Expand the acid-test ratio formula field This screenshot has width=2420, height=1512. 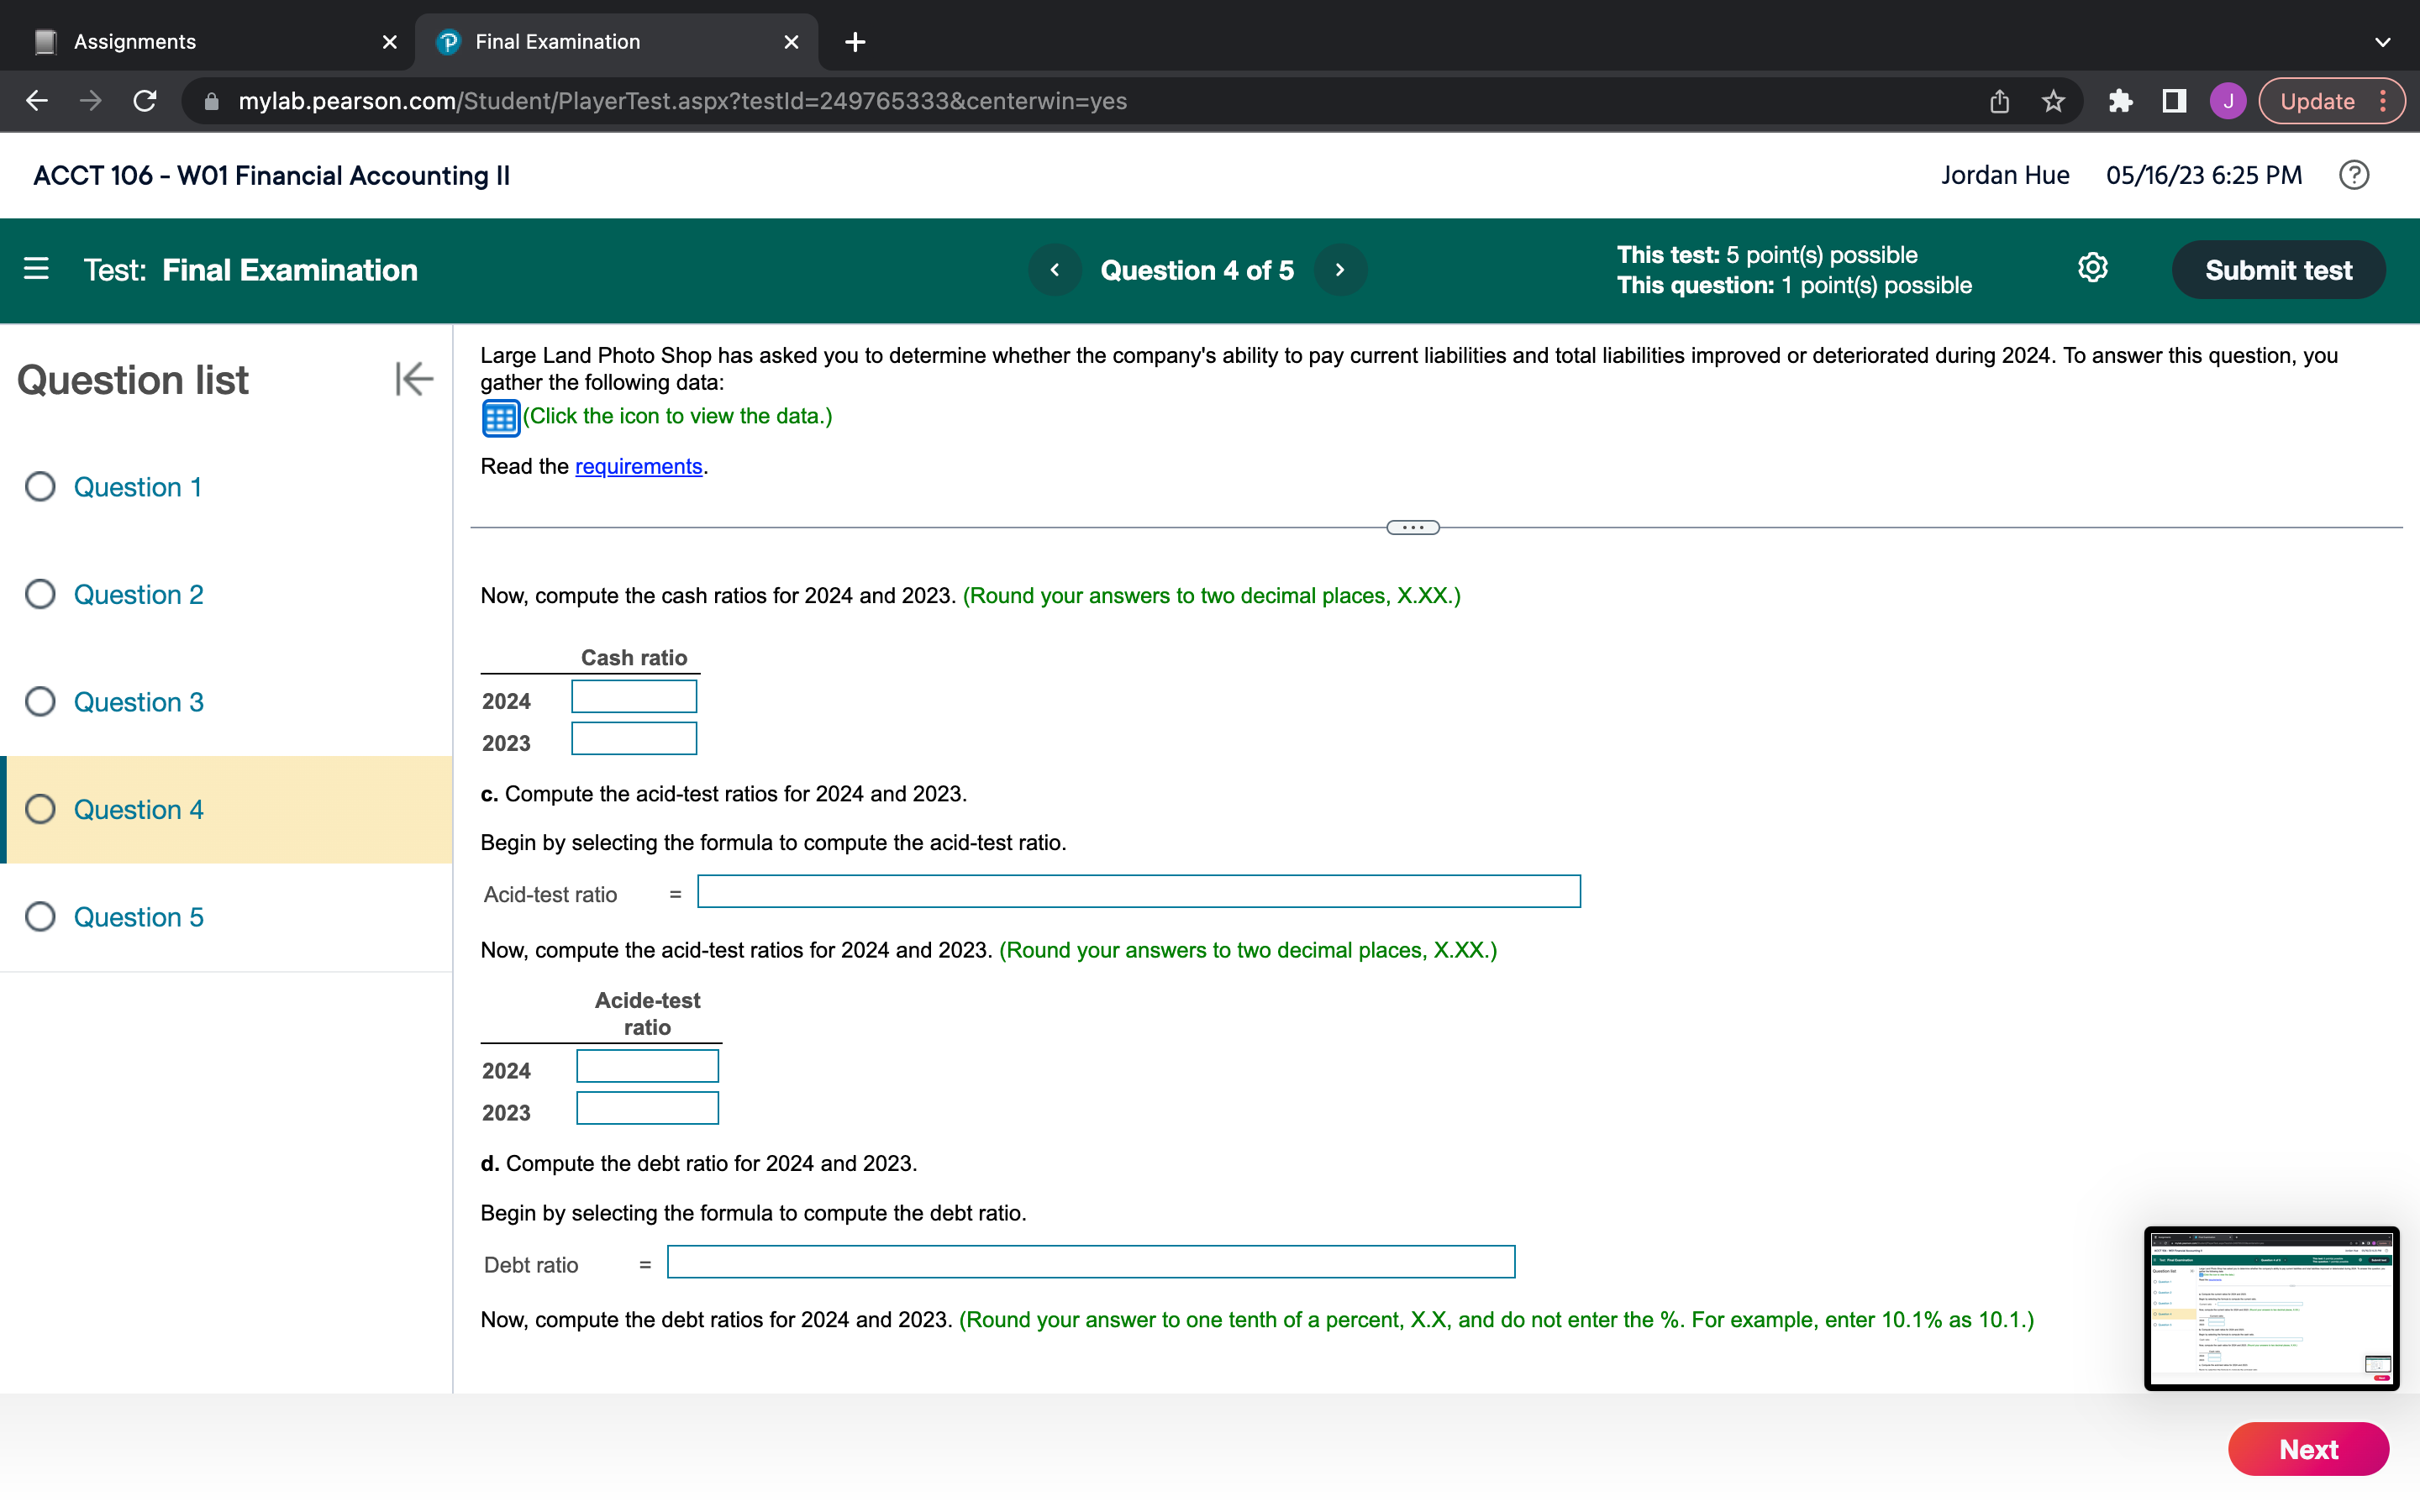coord(1138,890)
